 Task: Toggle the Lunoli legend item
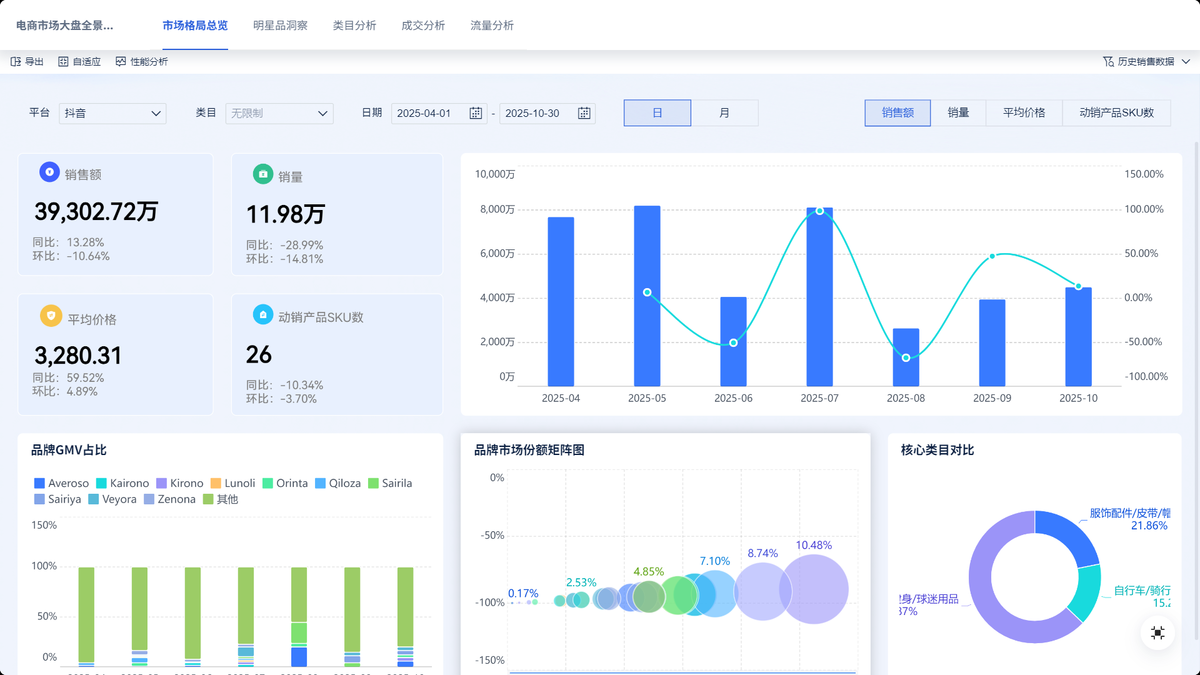pyautogui.click(x=232, y=483)
